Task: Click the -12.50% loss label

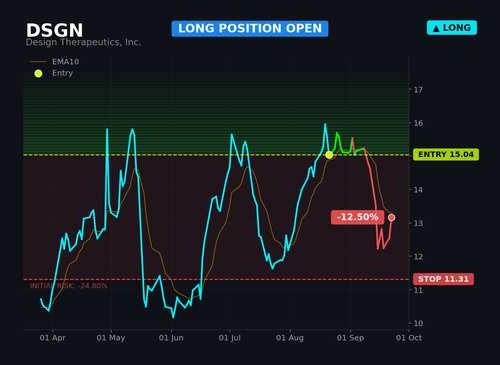Action: pos(357,217)
